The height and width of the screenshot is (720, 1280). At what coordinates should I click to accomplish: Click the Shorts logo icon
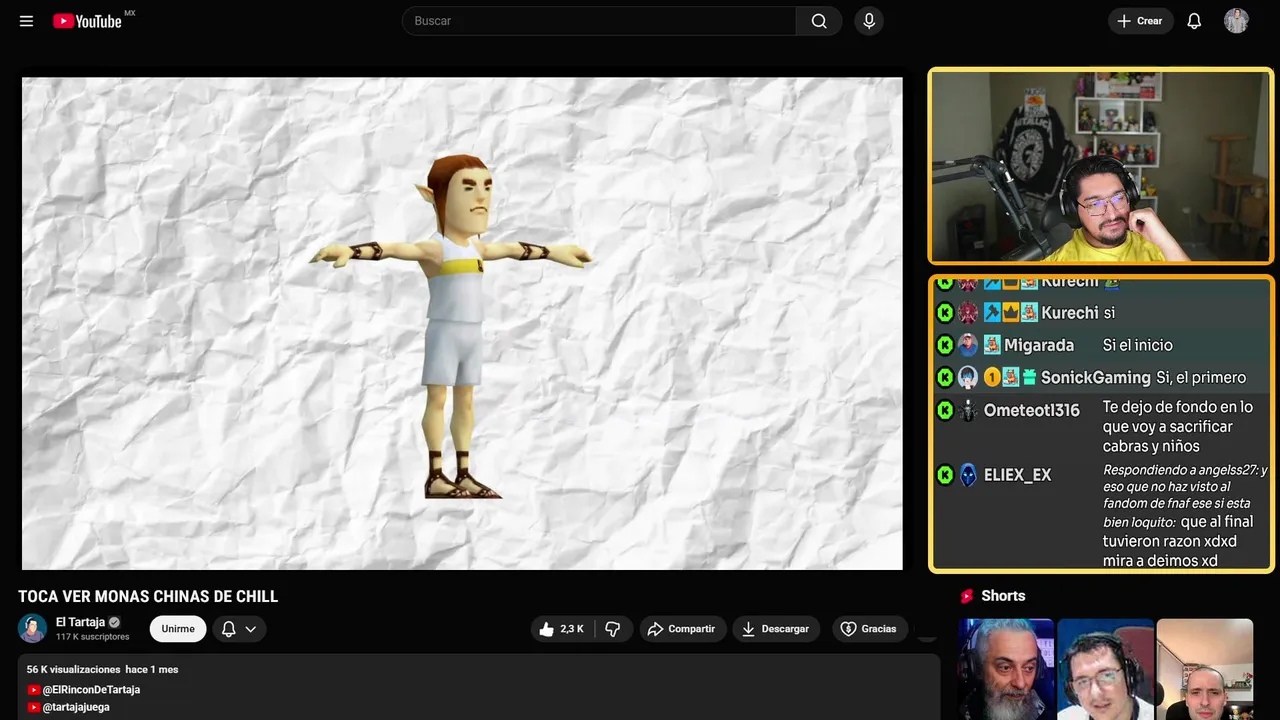point(967,596)
